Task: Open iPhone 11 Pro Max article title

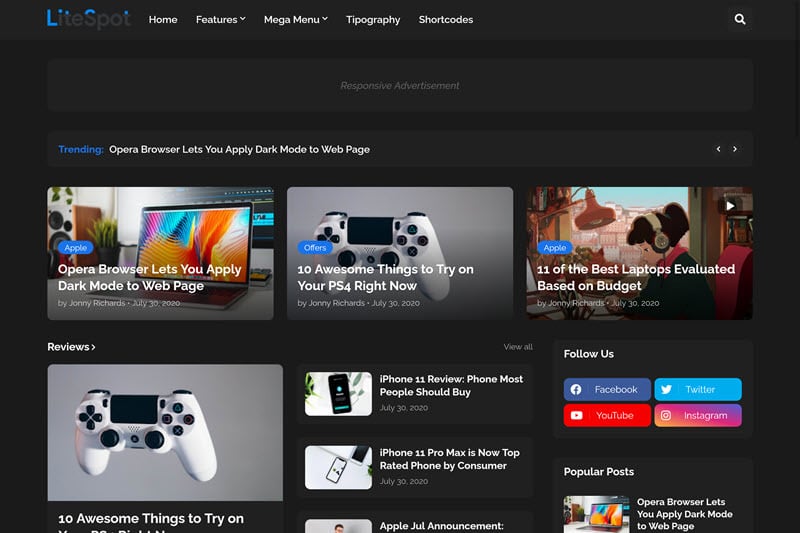Action: 449,459
